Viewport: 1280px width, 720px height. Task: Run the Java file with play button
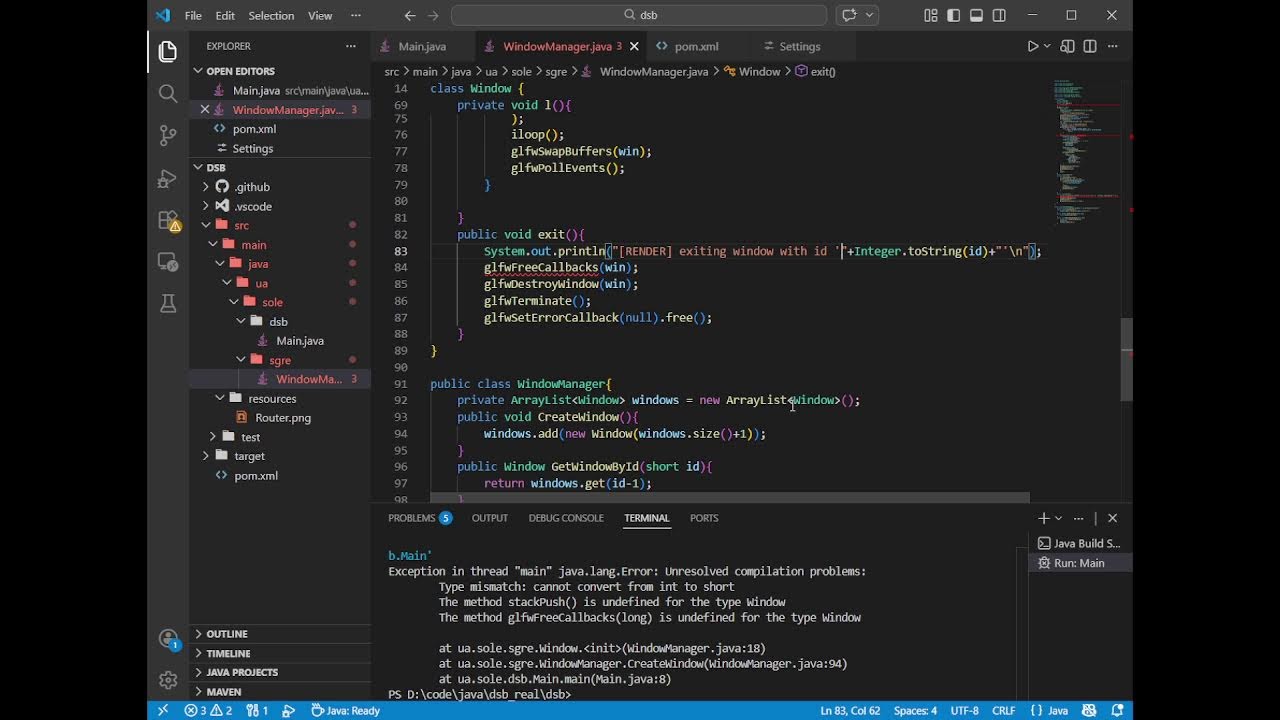(x=1033, y=46)
